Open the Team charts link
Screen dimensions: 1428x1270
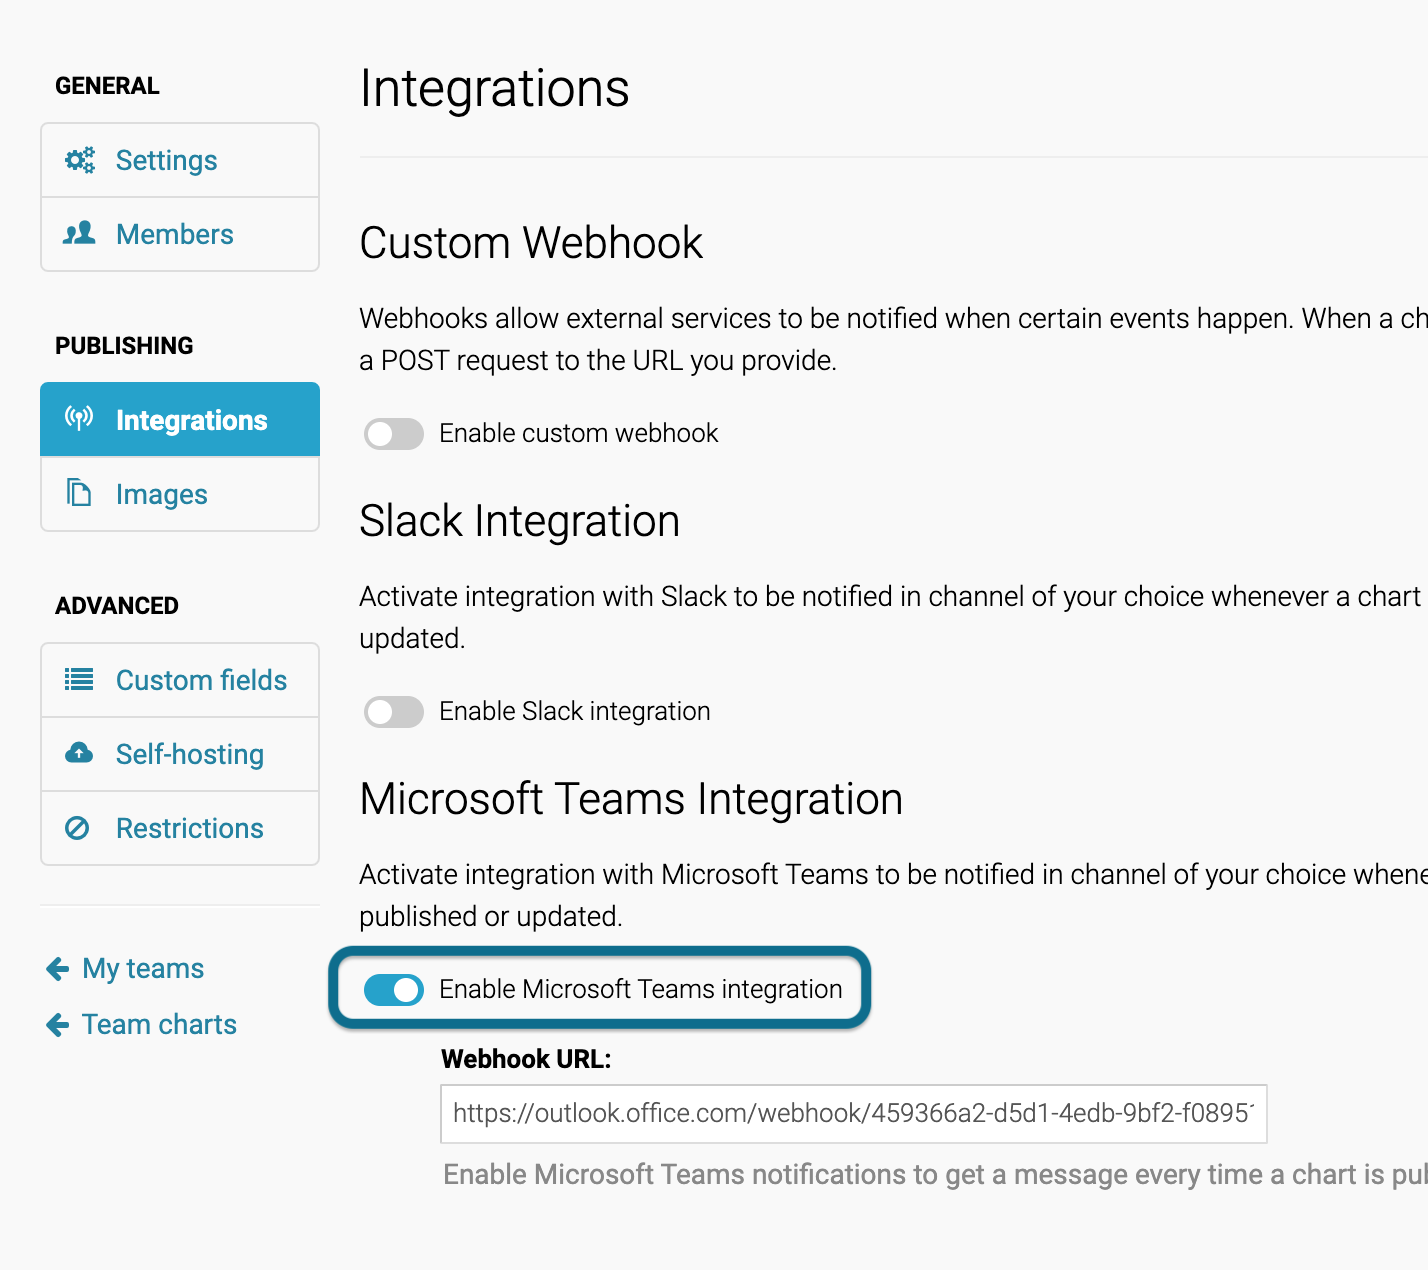tap(159, 1024)
